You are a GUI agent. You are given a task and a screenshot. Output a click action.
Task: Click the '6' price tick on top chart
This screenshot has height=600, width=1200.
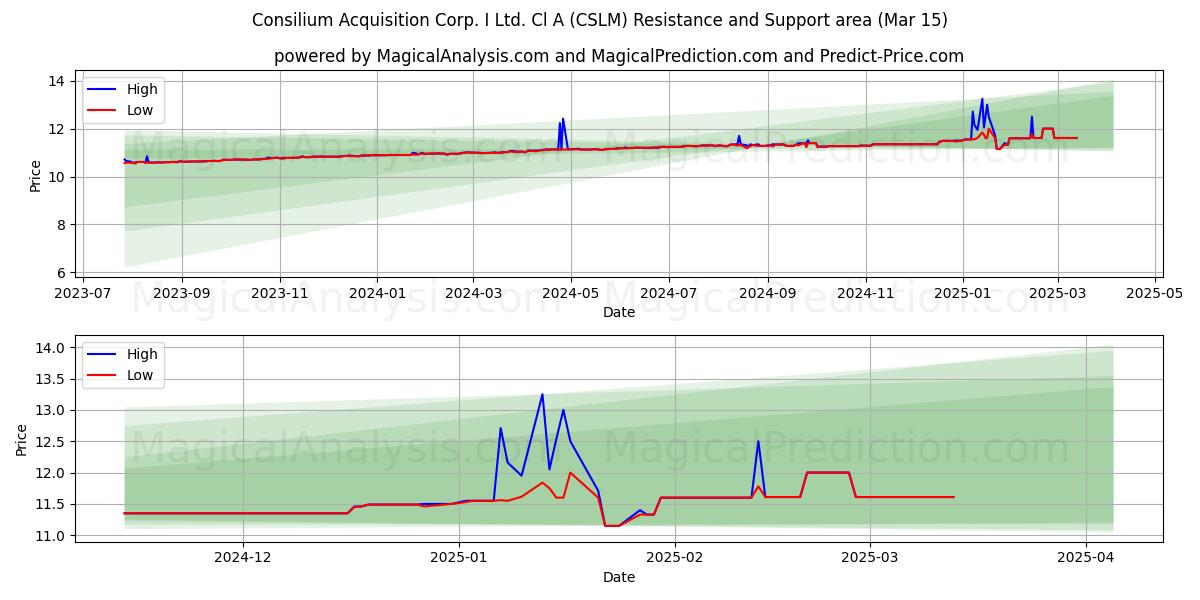[61, 273]
